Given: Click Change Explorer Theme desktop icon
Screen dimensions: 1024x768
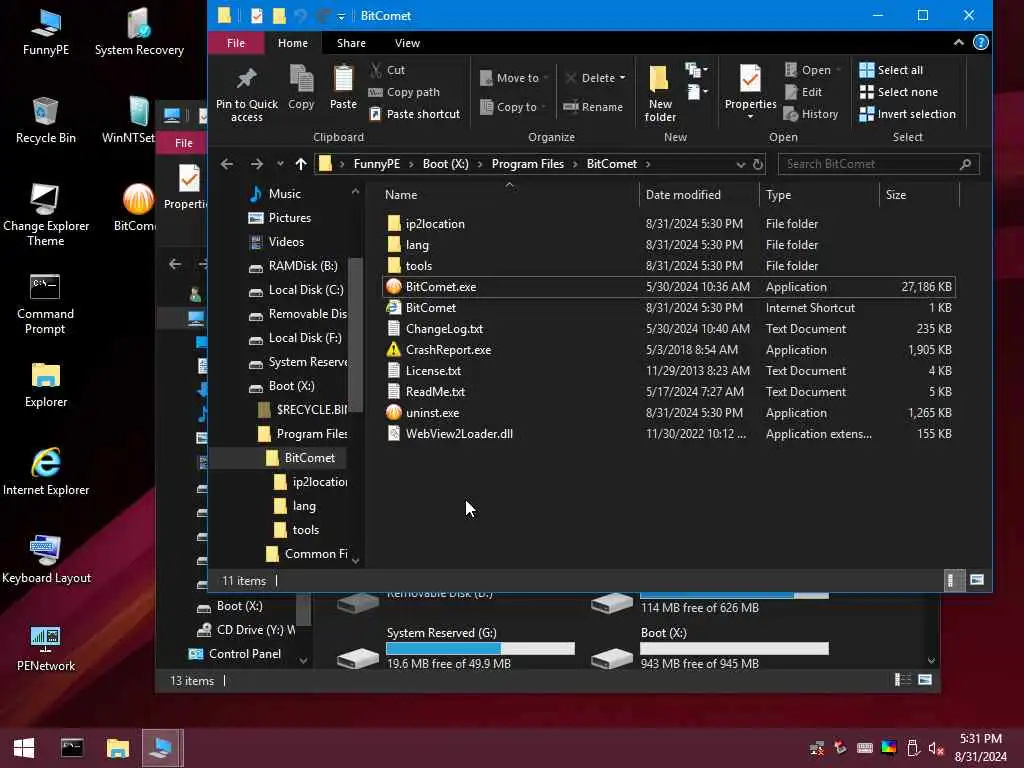Looking at the screenshot, I should coord(46,216).
